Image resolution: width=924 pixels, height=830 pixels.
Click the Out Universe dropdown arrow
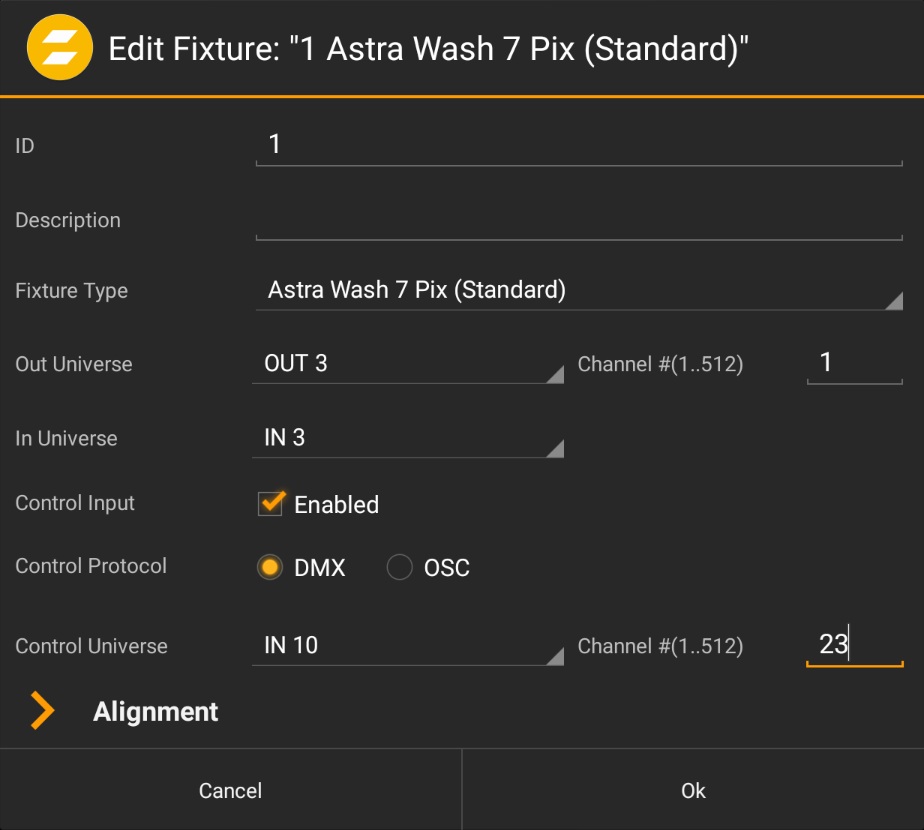coord(554,374)
